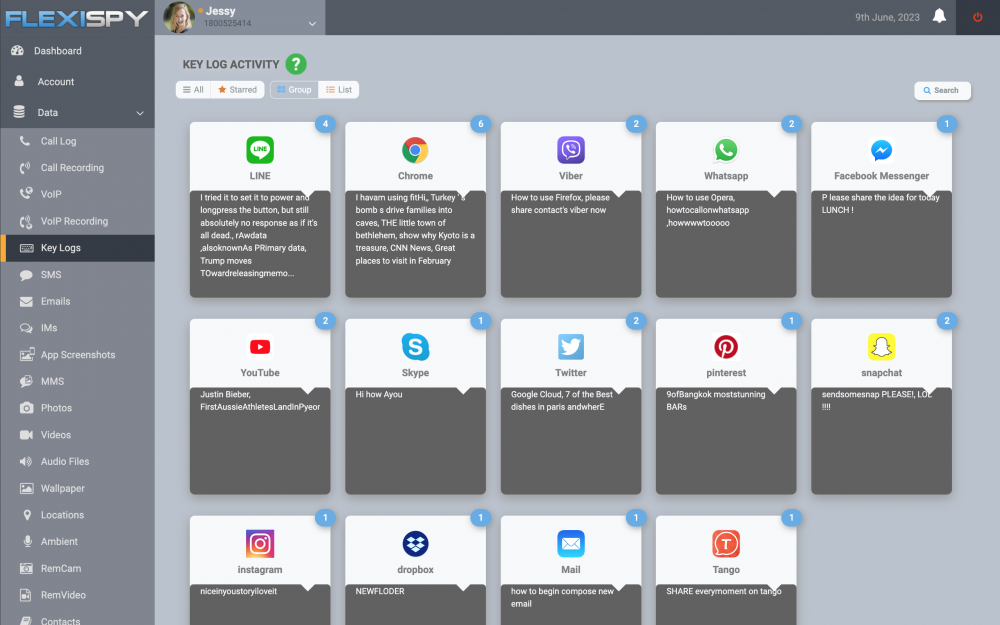Open the green help question mark
Viewport: 1000px width, 625px height.
point(296,64)
